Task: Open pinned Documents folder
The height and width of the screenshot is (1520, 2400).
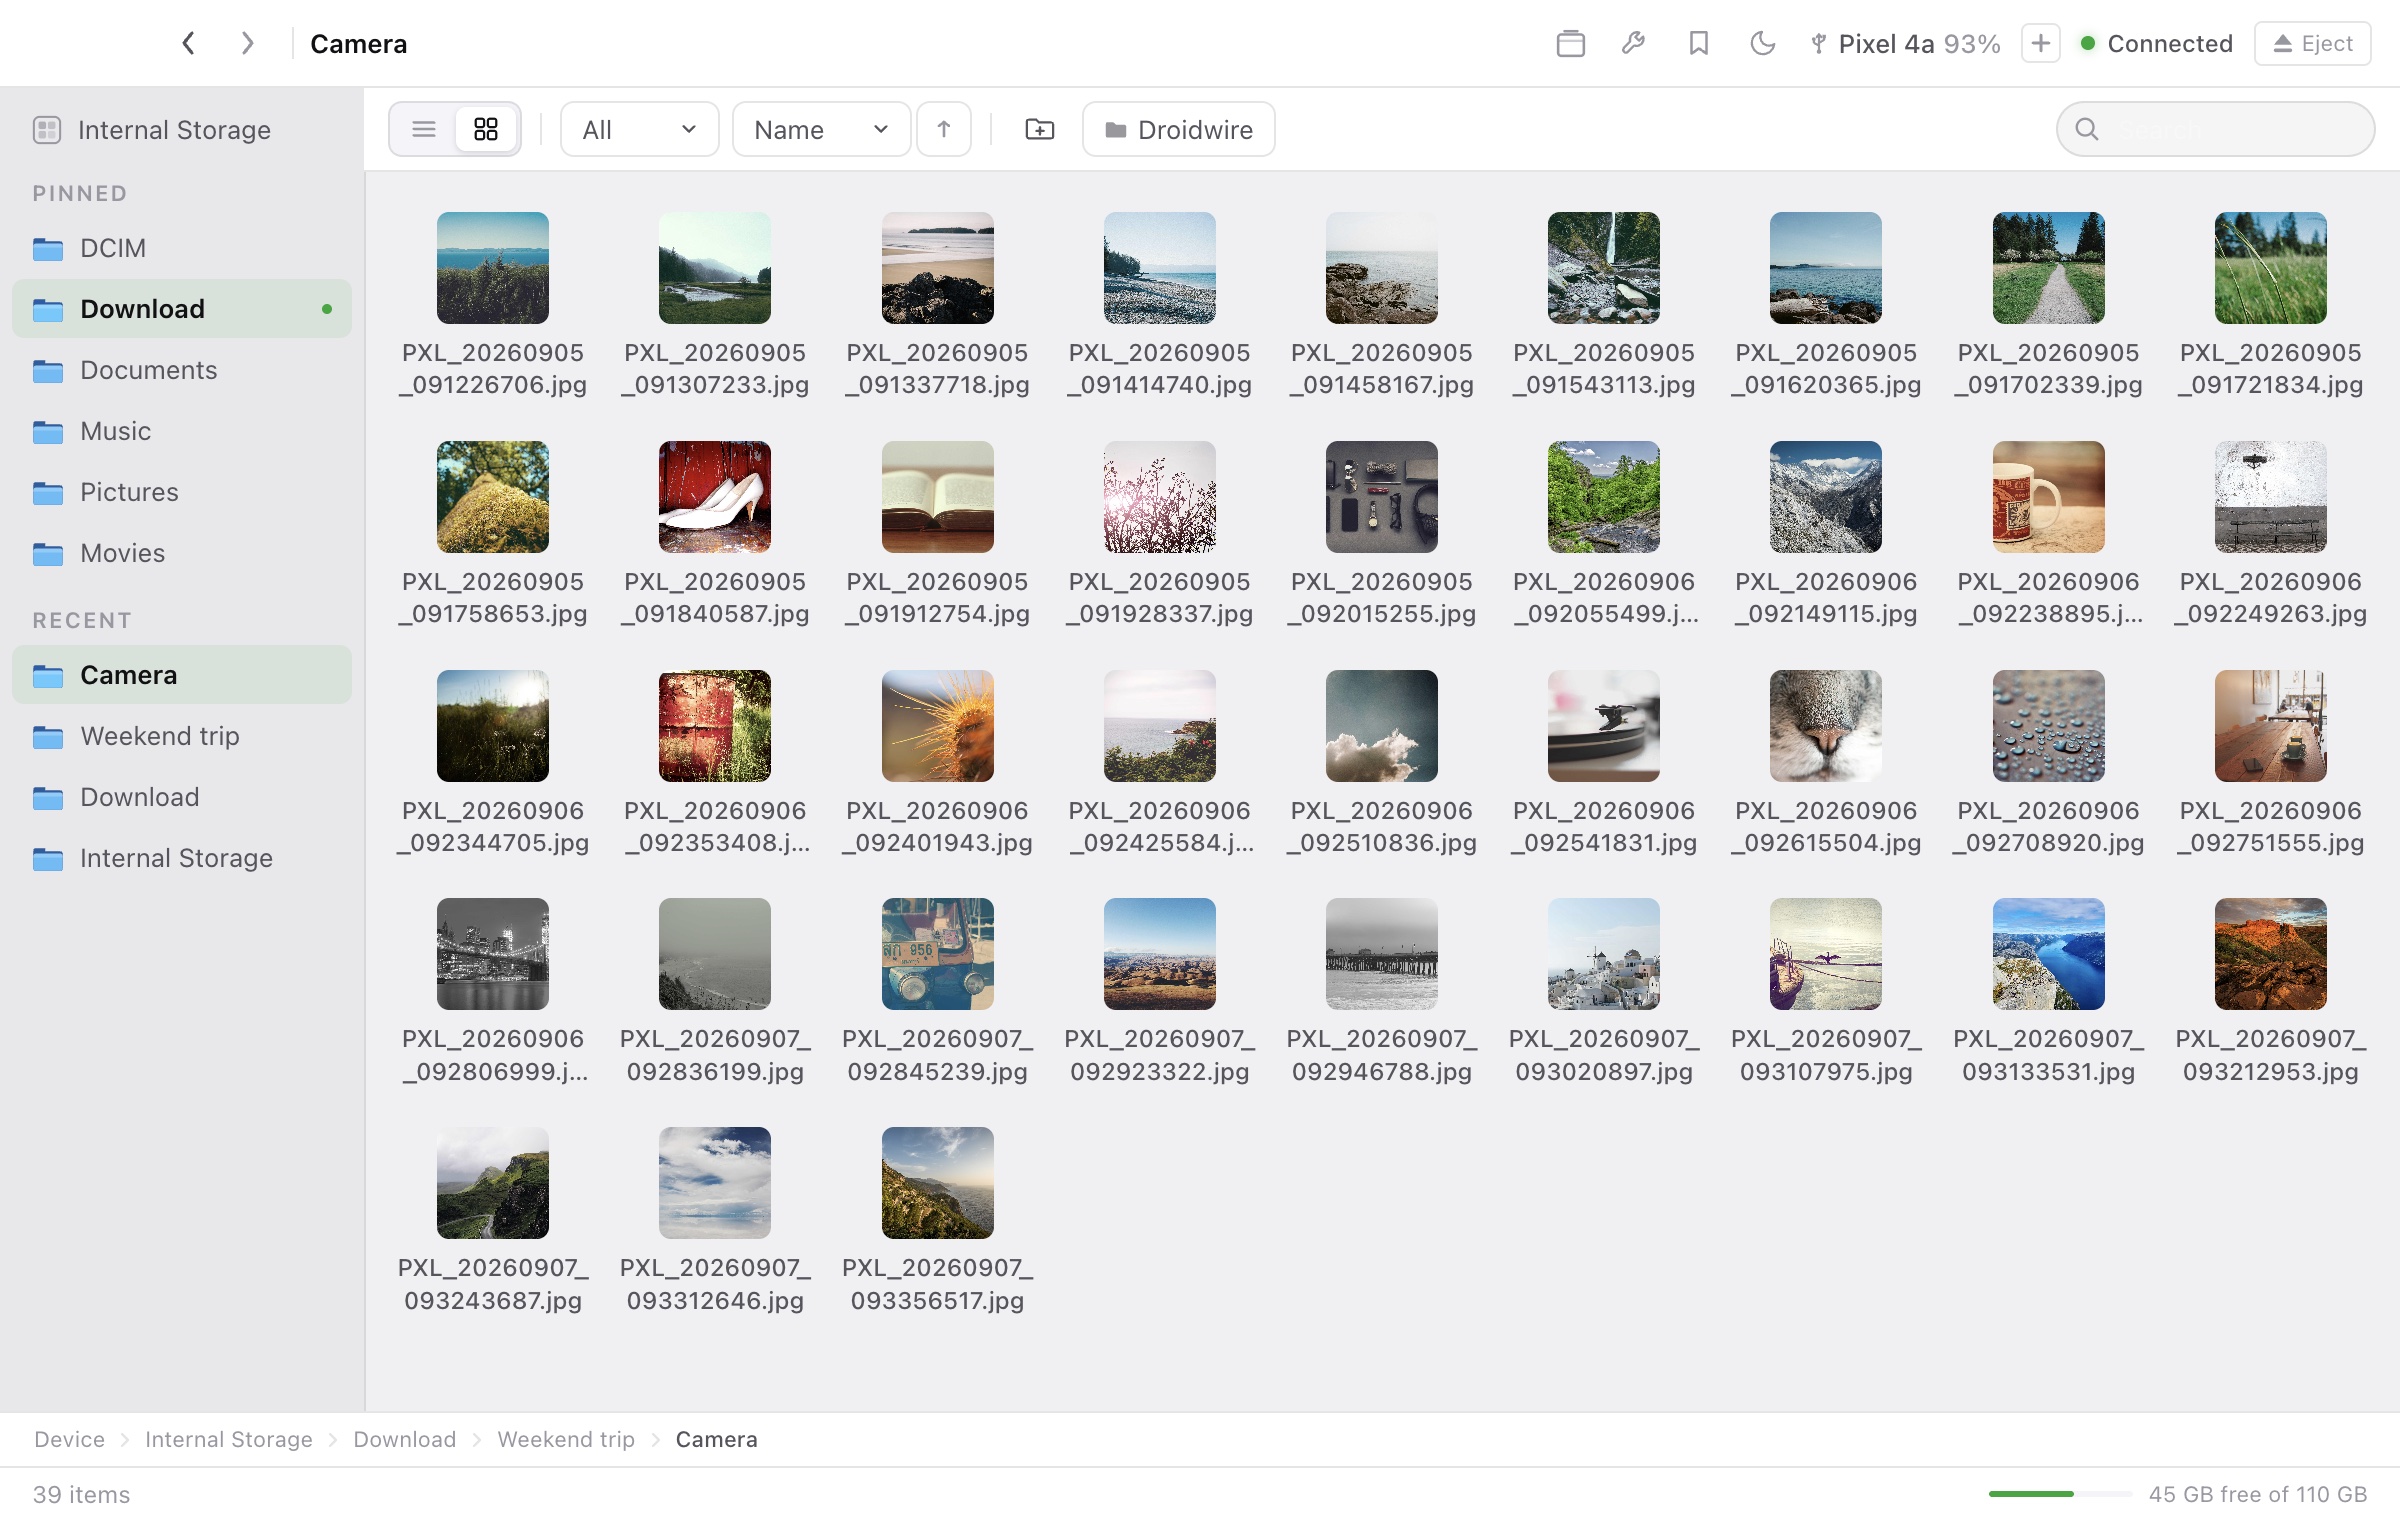Action: [x=182, y=370]
